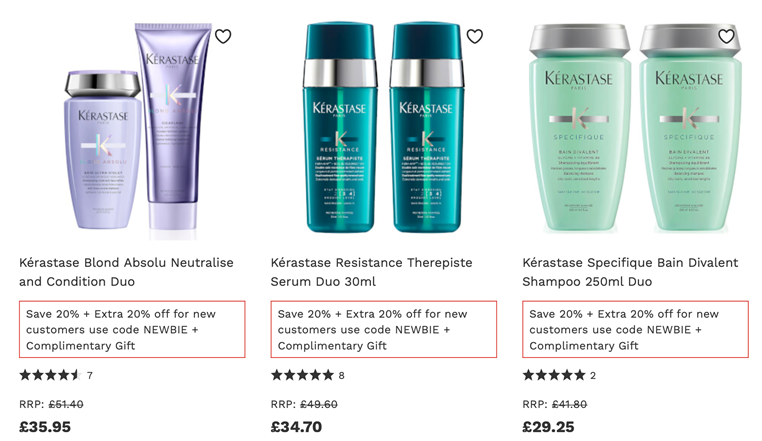Open Specifique Bain Divalent Shampoo Duo image
The image size is (762, 441).
click(x=635, y=128)
